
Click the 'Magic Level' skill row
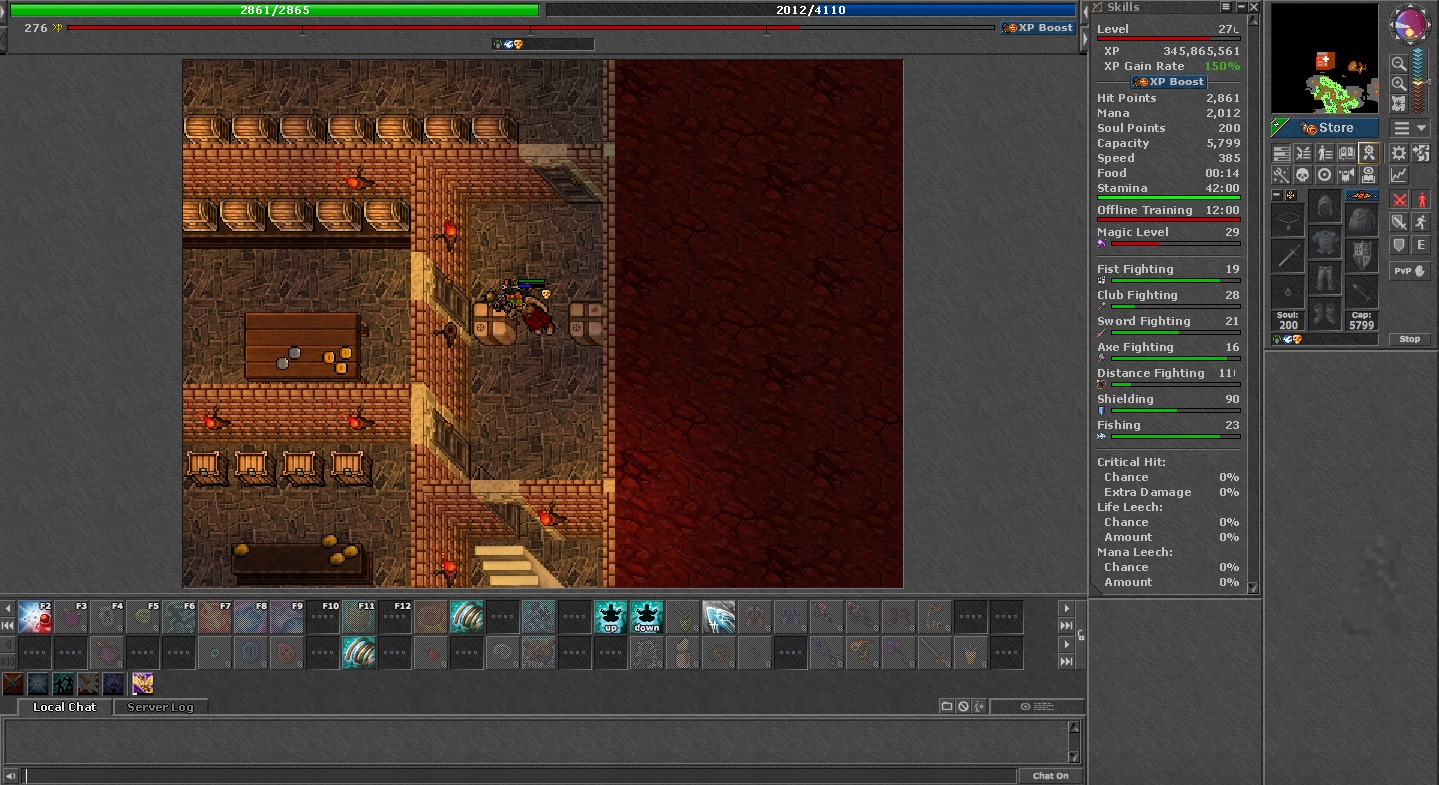point(1168,237)
